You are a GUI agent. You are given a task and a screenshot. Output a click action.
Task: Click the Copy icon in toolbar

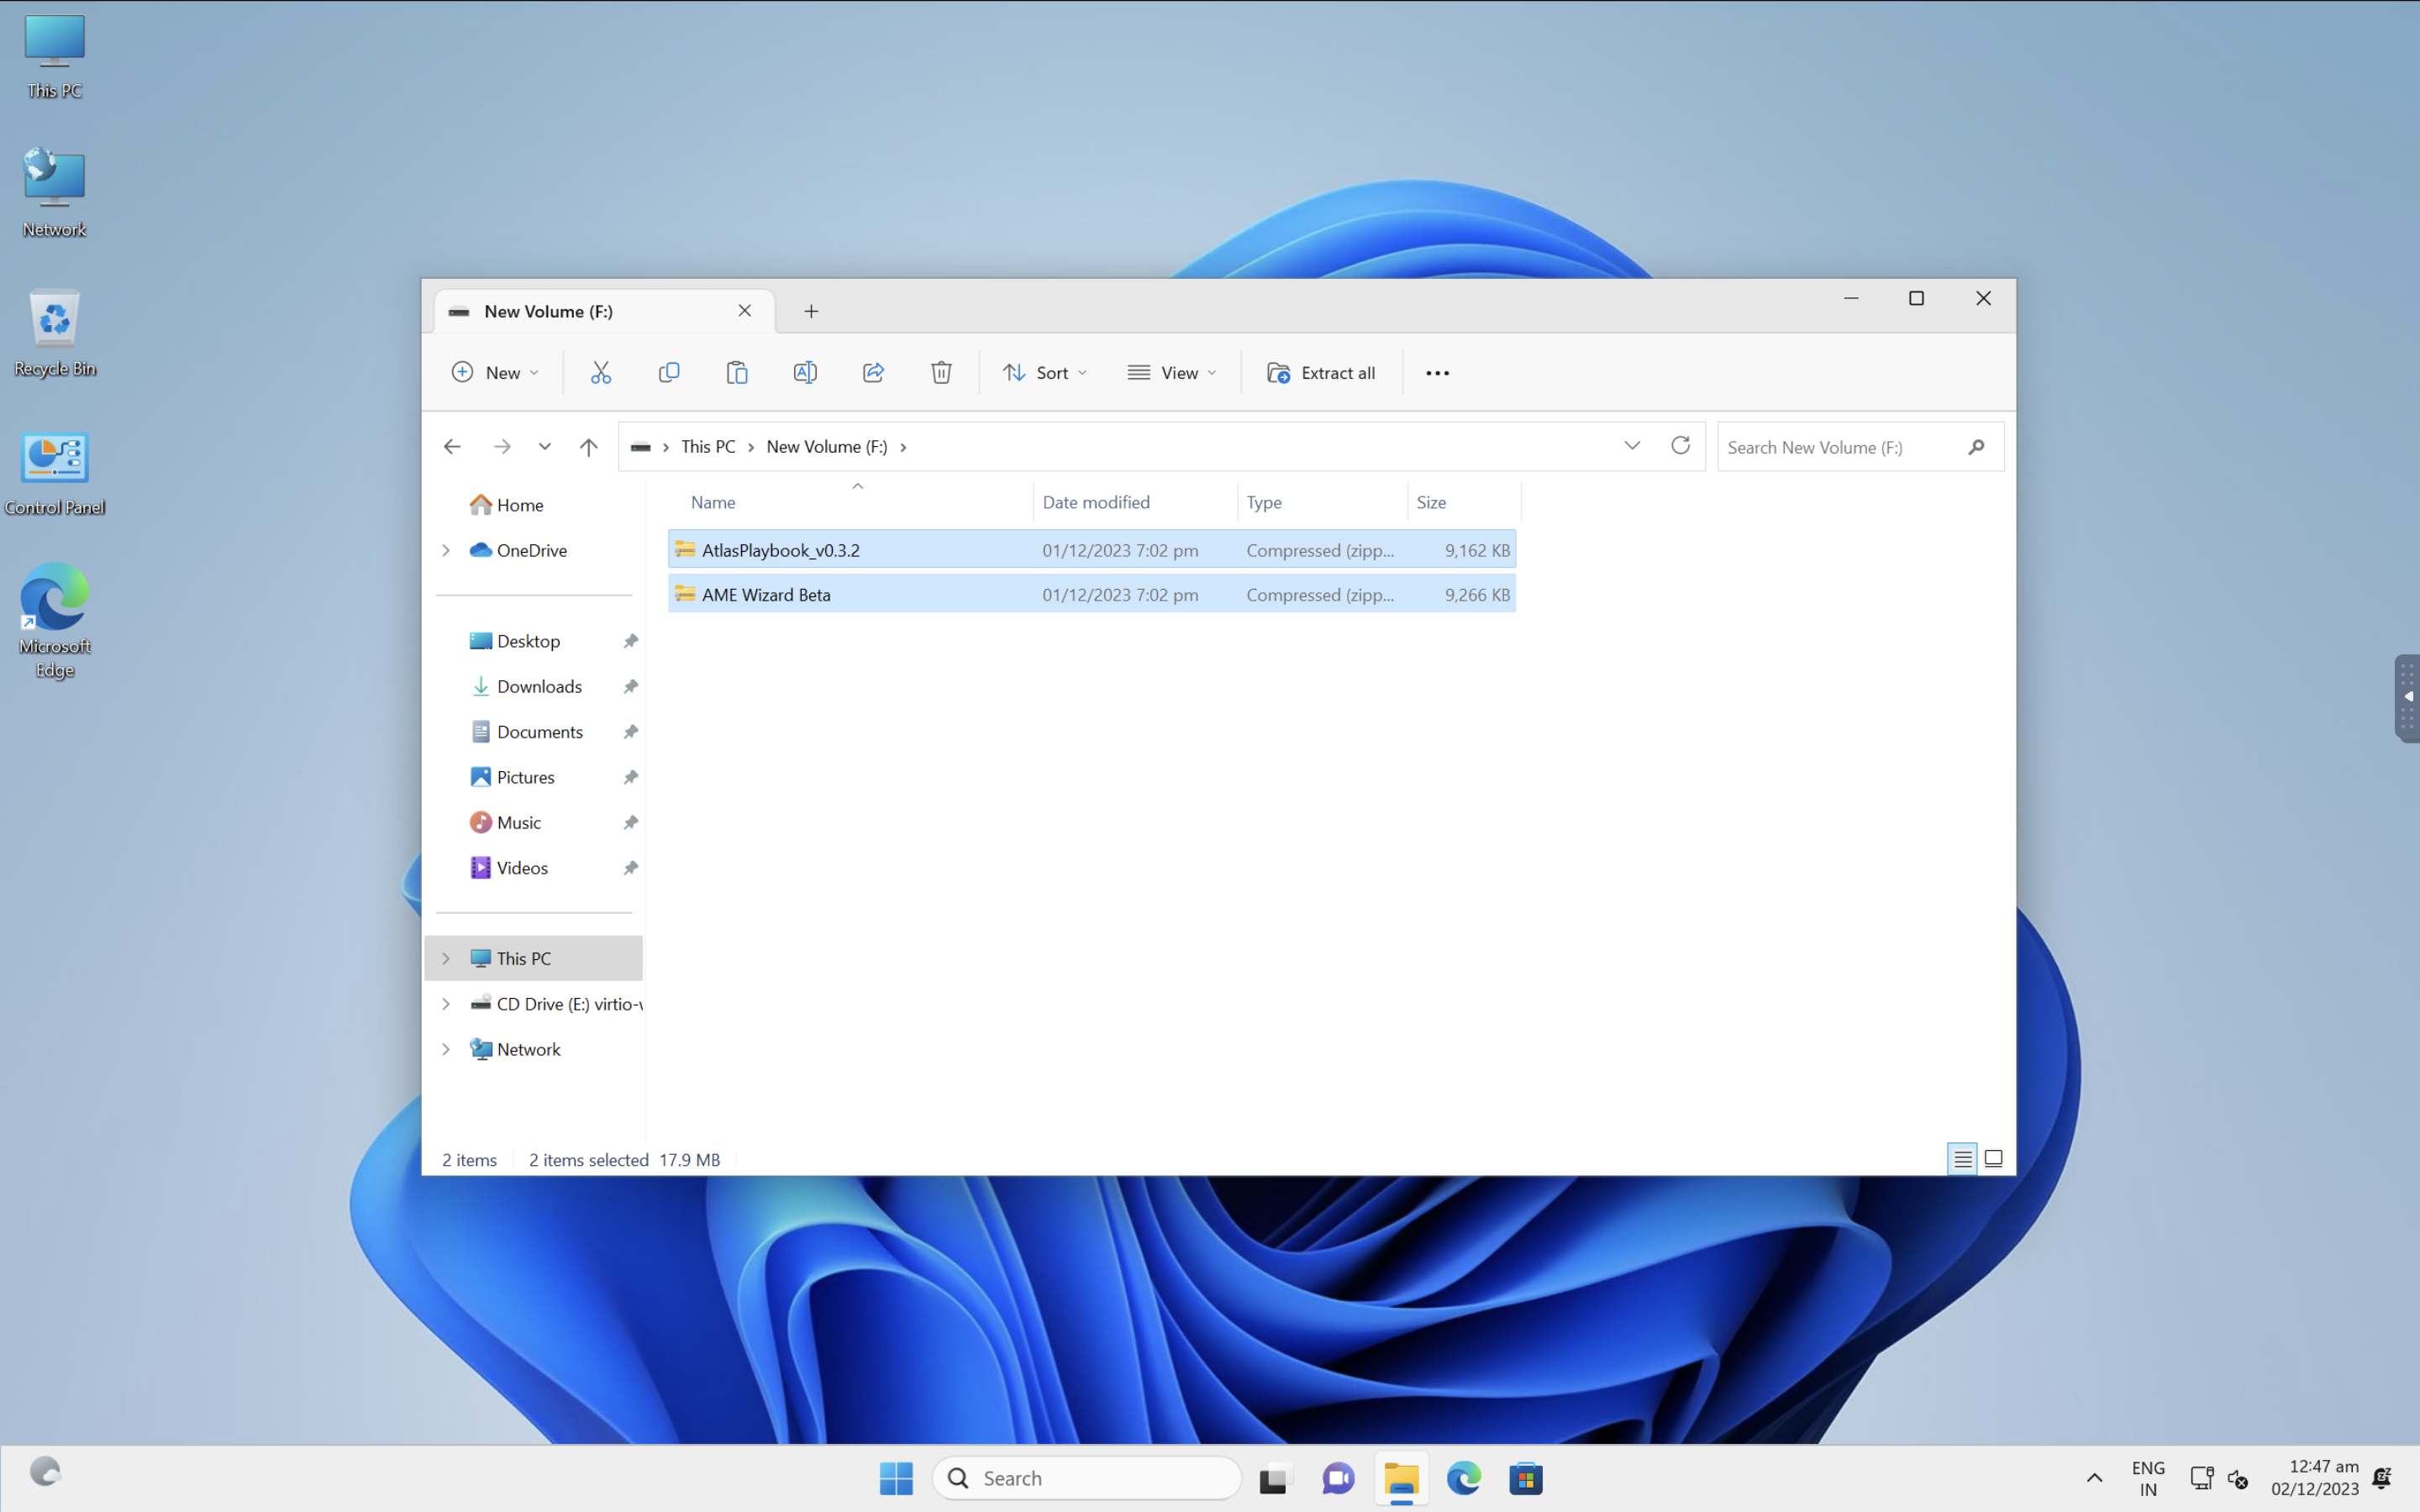click(667, 371)
